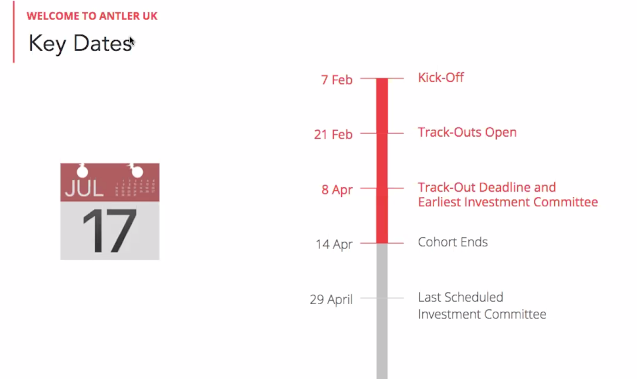Click the Cohort Ends milestone text
This screenshot has width=637, height=379.
(x=453, y=242)
